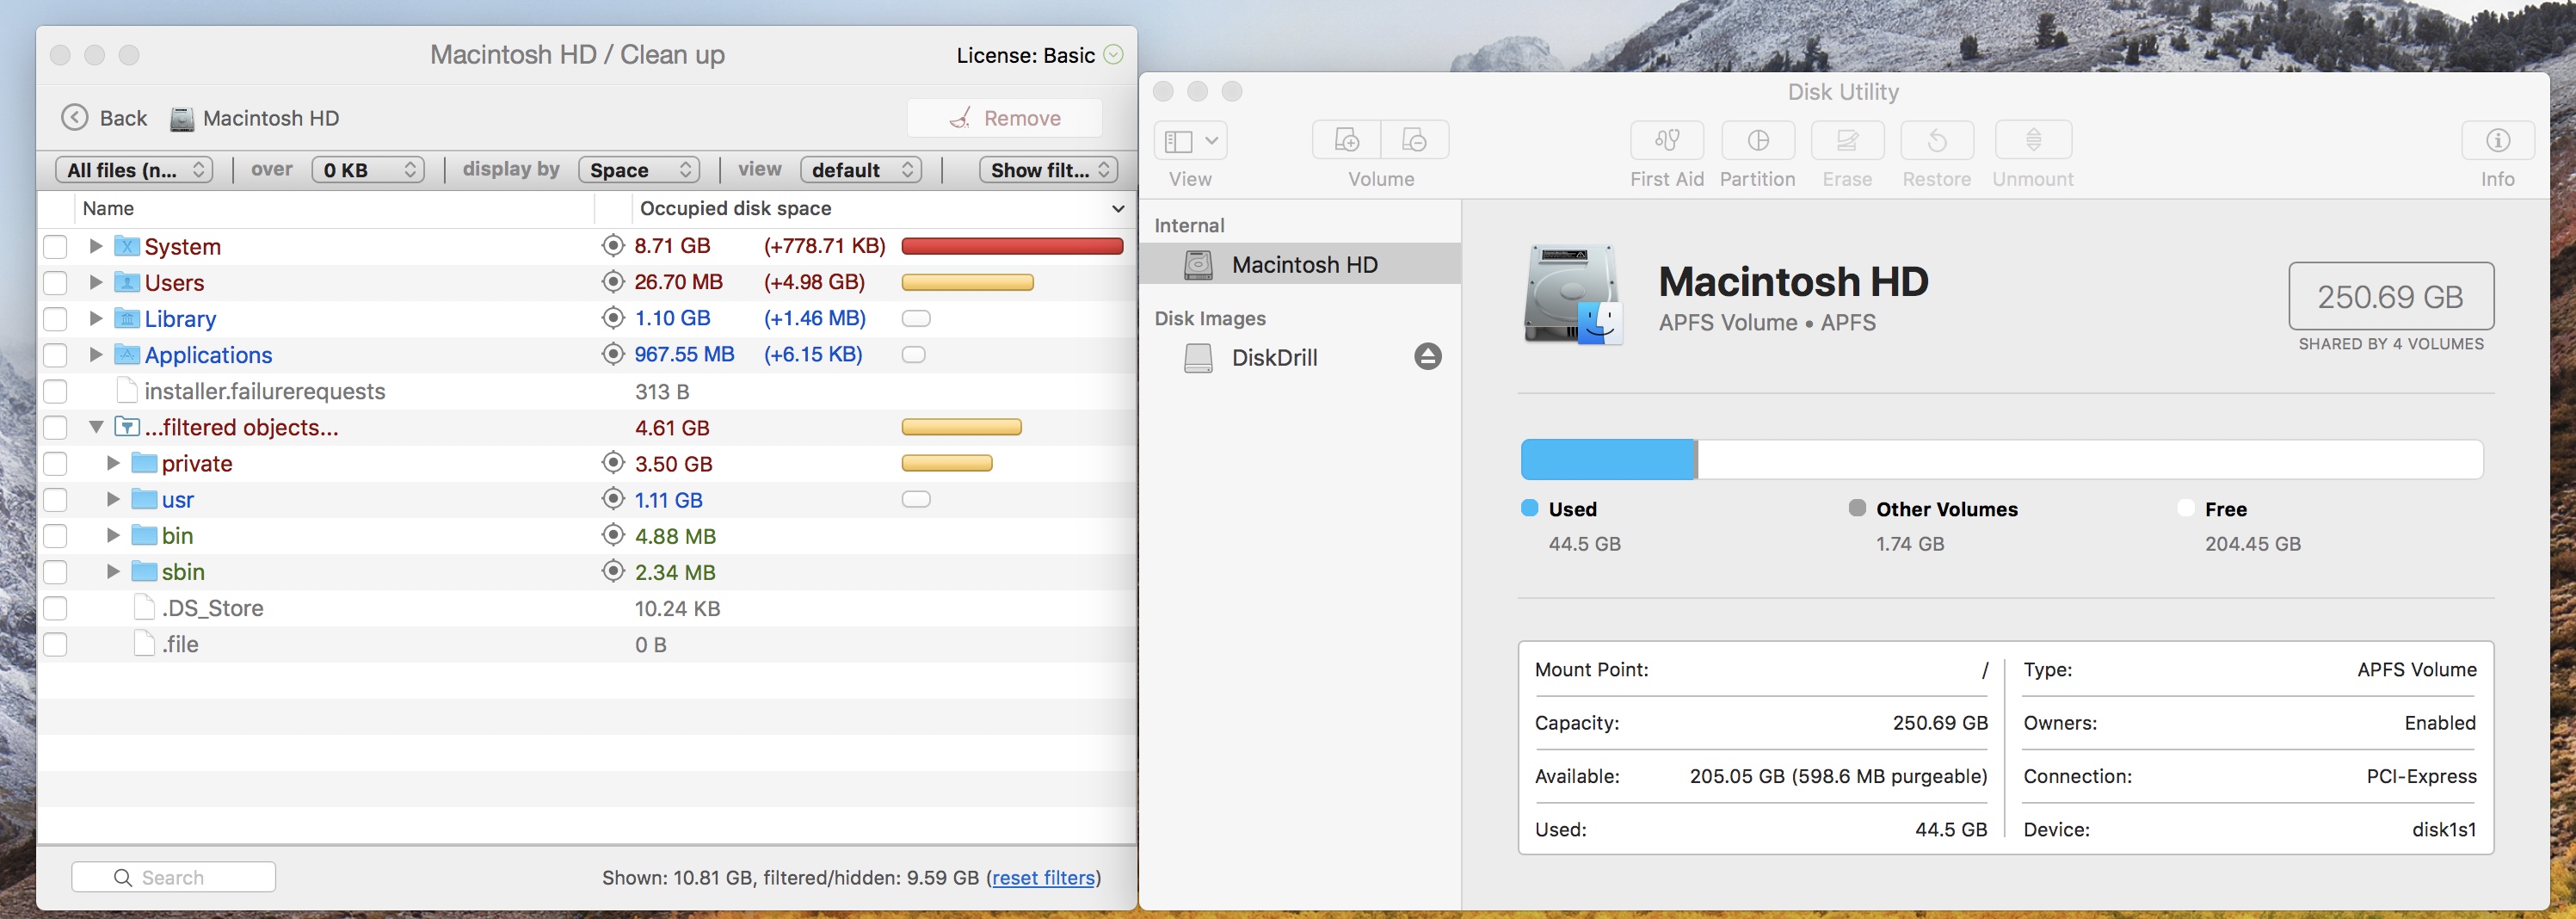The width and height of the screenshot is (2576, 919).
Task: Expand the usr folder row
Action: 113,498
